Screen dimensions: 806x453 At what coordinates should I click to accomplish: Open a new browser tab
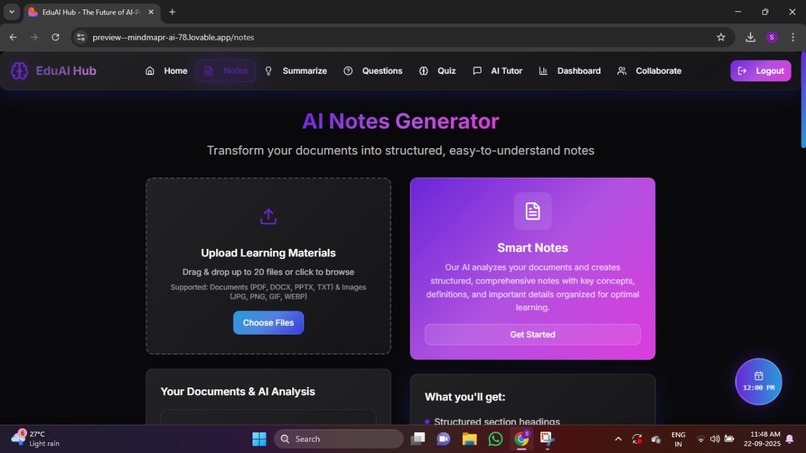pos(172,12)
